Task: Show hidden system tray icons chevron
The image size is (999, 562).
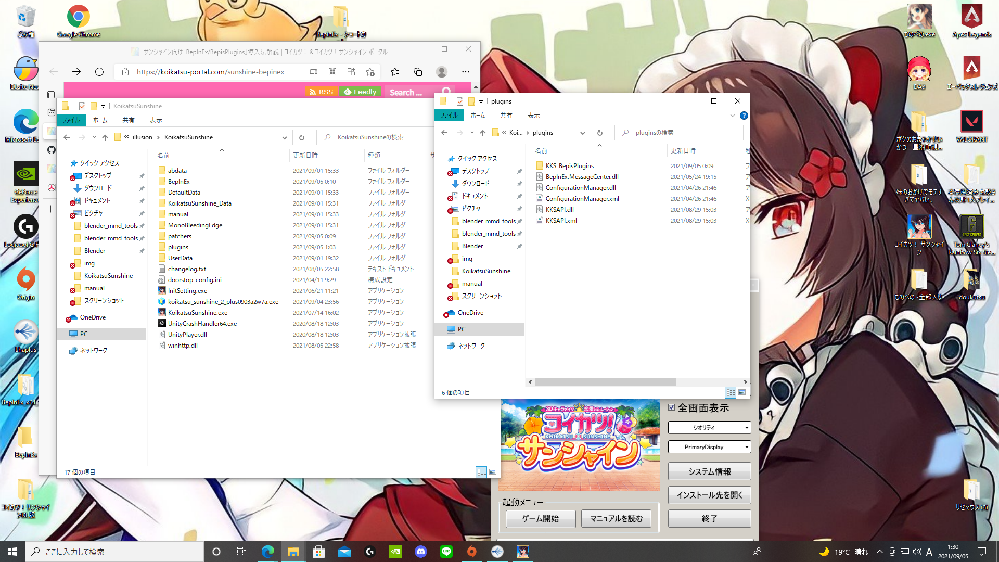Action: [880, 551]
